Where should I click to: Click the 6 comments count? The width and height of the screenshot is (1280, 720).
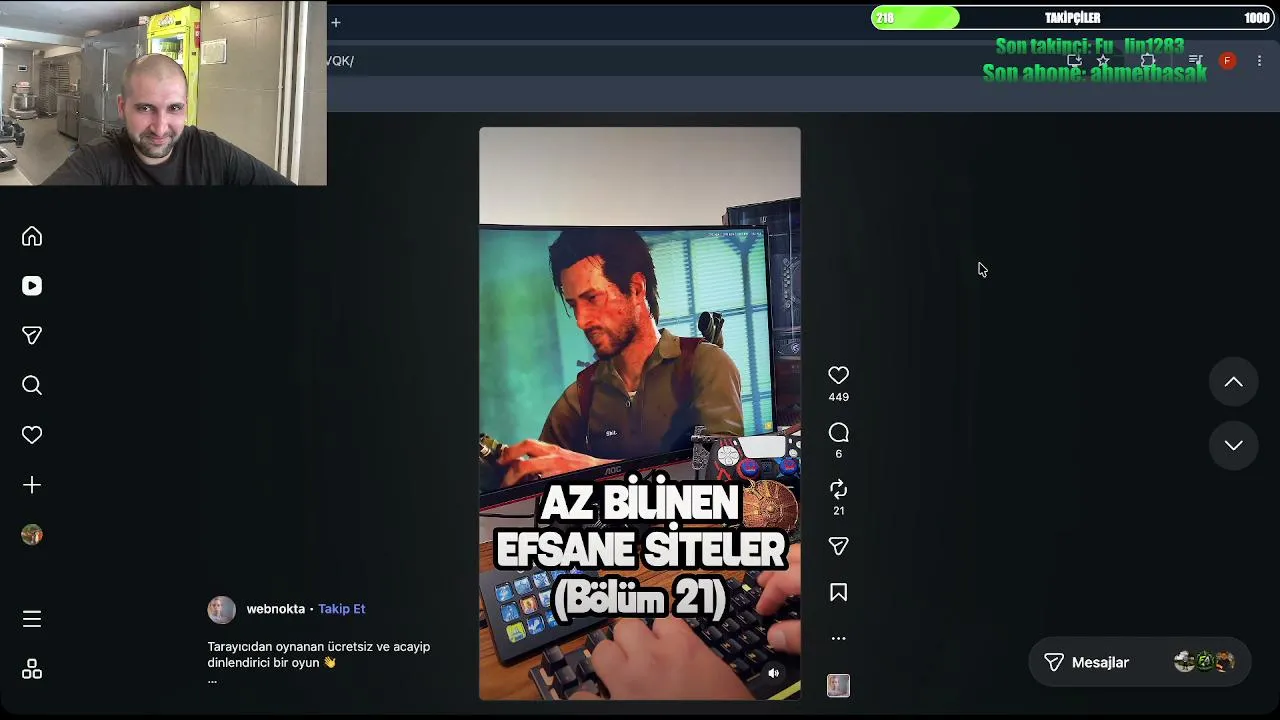tap(838, 454)
